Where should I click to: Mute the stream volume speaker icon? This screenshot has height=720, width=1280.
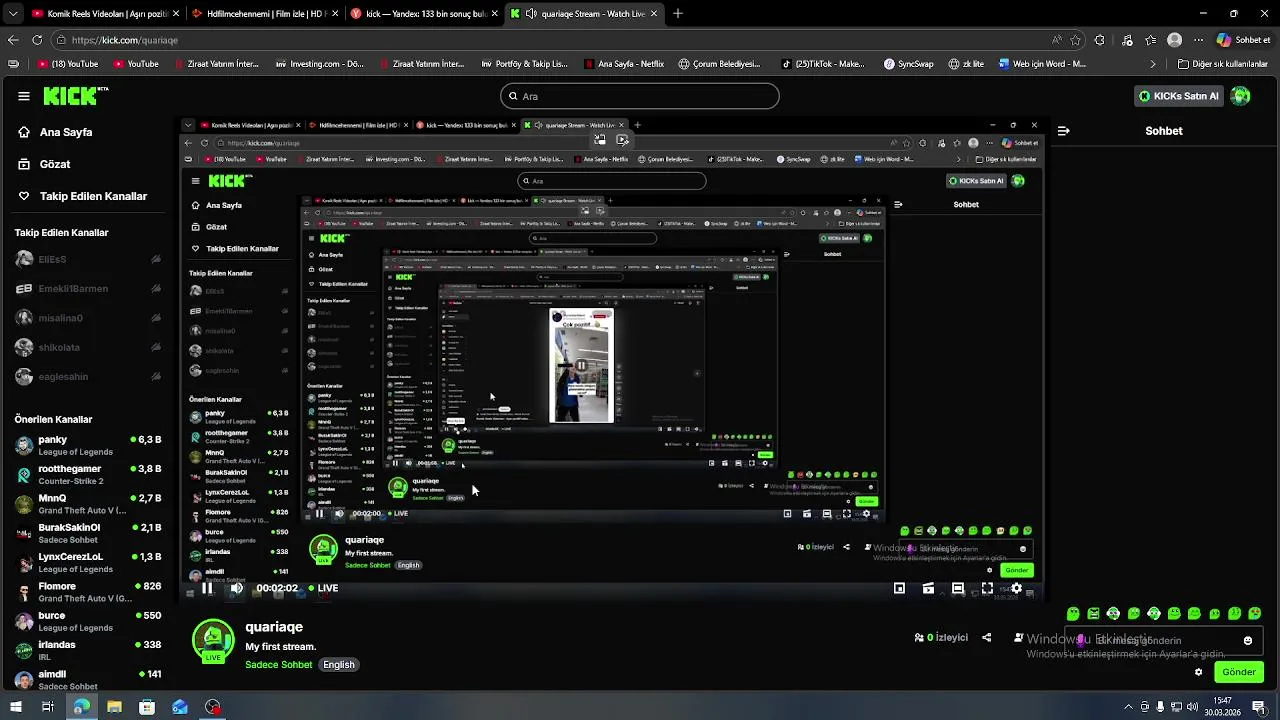click(237, 588)
